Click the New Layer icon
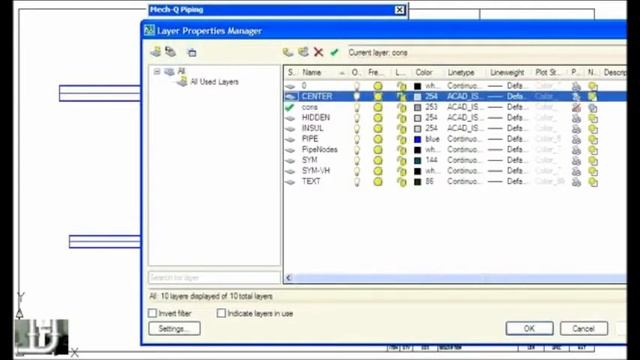The image size is (640, 360). [288, 52]
